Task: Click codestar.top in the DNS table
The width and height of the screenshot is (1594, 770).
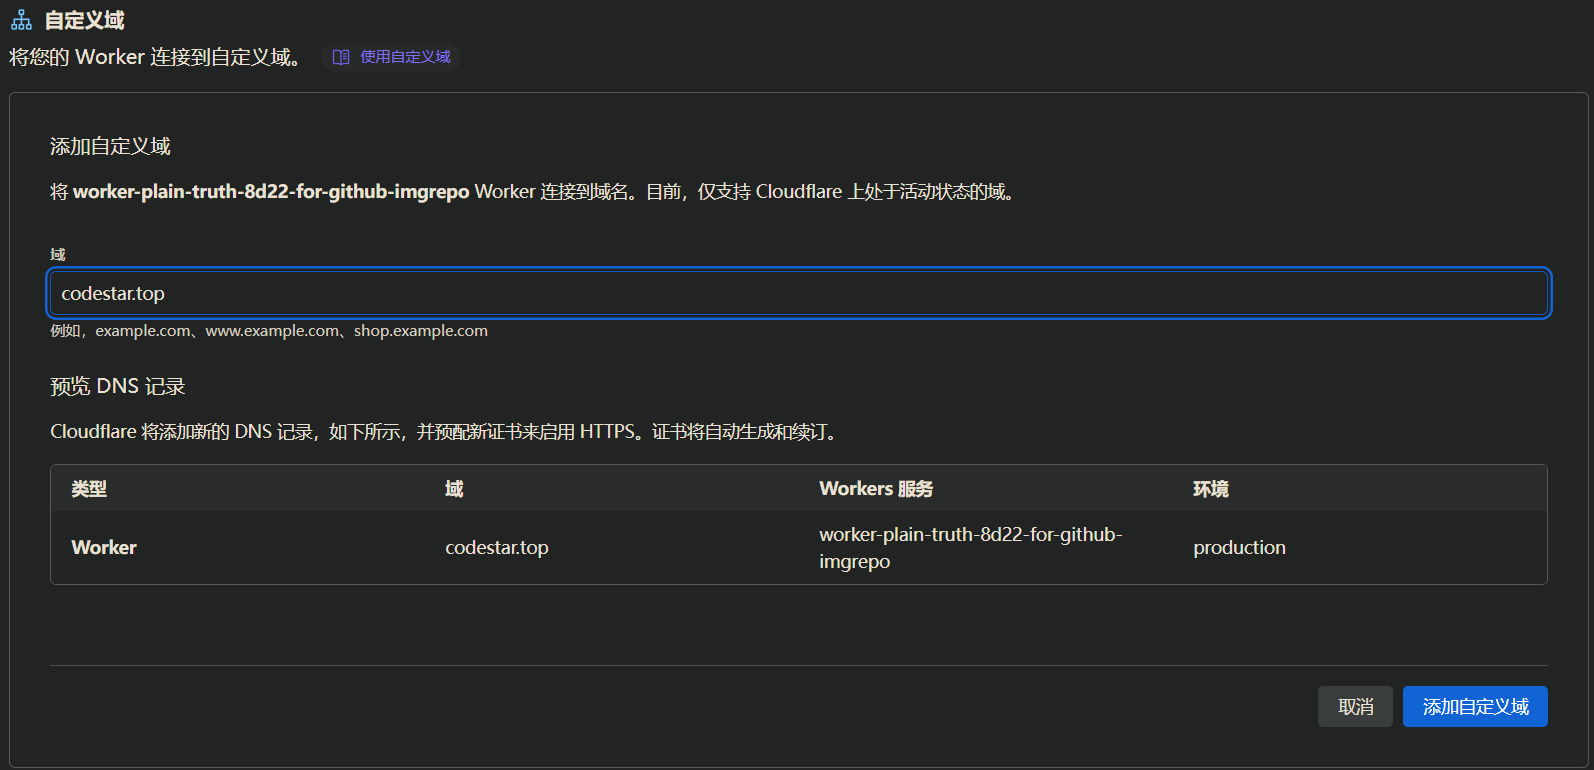Action: 497,547
